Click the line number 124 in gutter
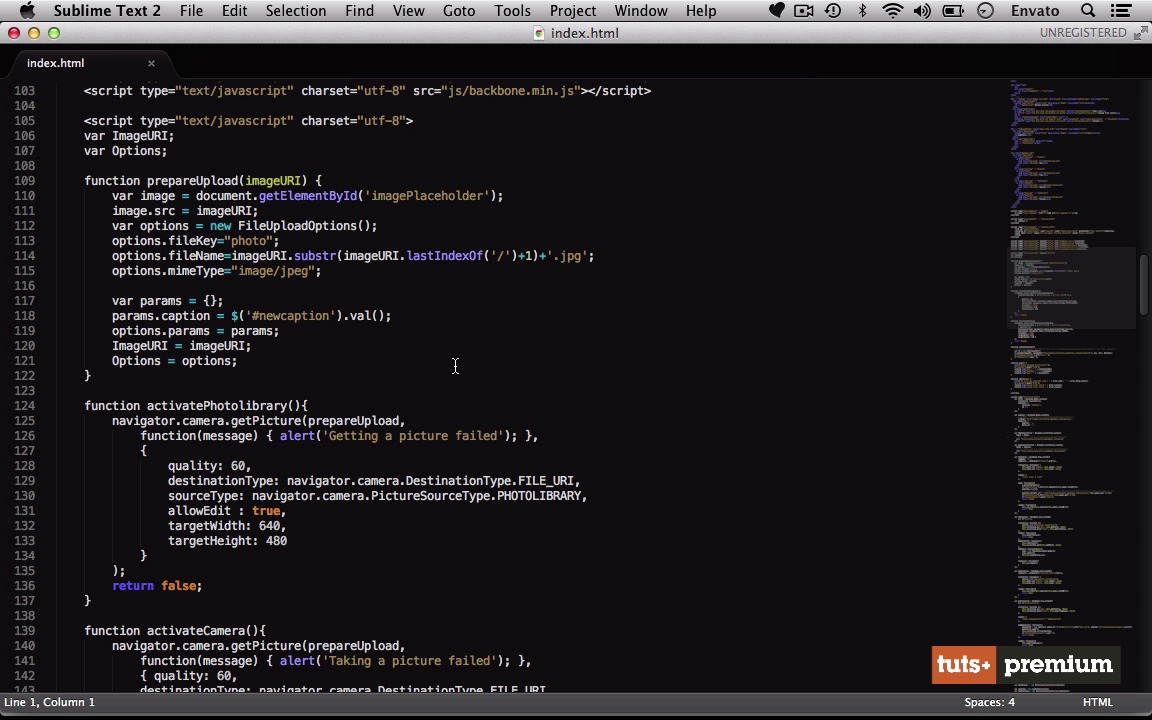 (x=24, y=406)
